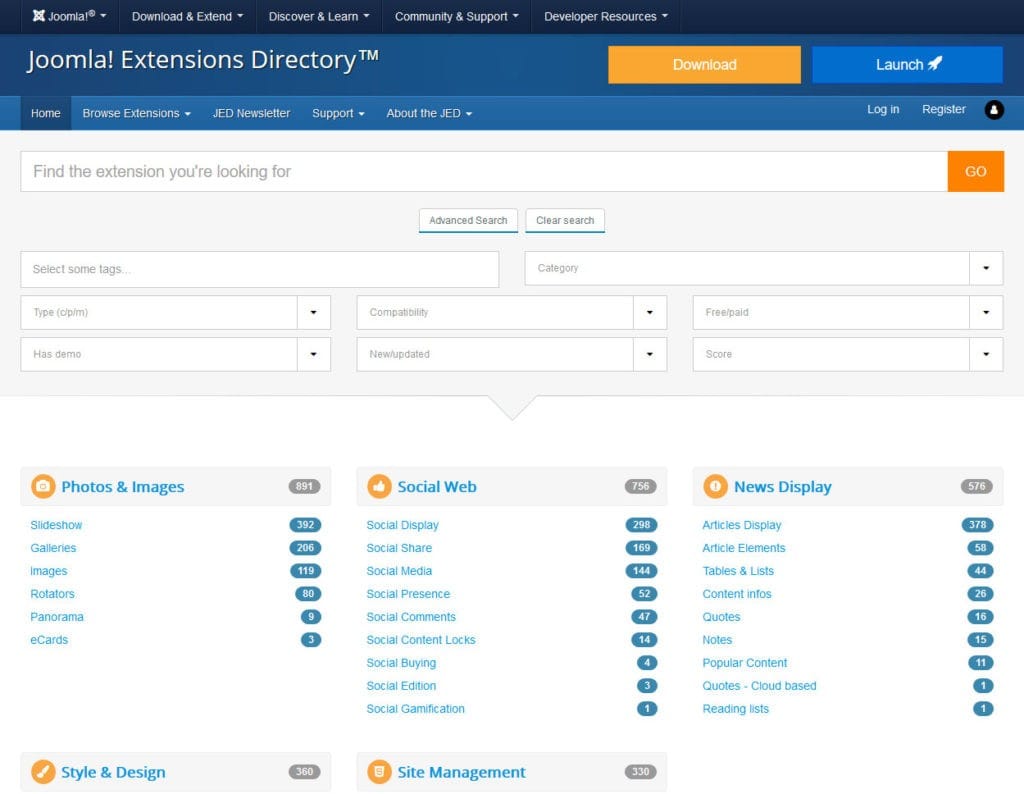Click the 891 count badge for Photos & Images
Viewport: 1024px width, 794px height.
(x=304, y=486)
